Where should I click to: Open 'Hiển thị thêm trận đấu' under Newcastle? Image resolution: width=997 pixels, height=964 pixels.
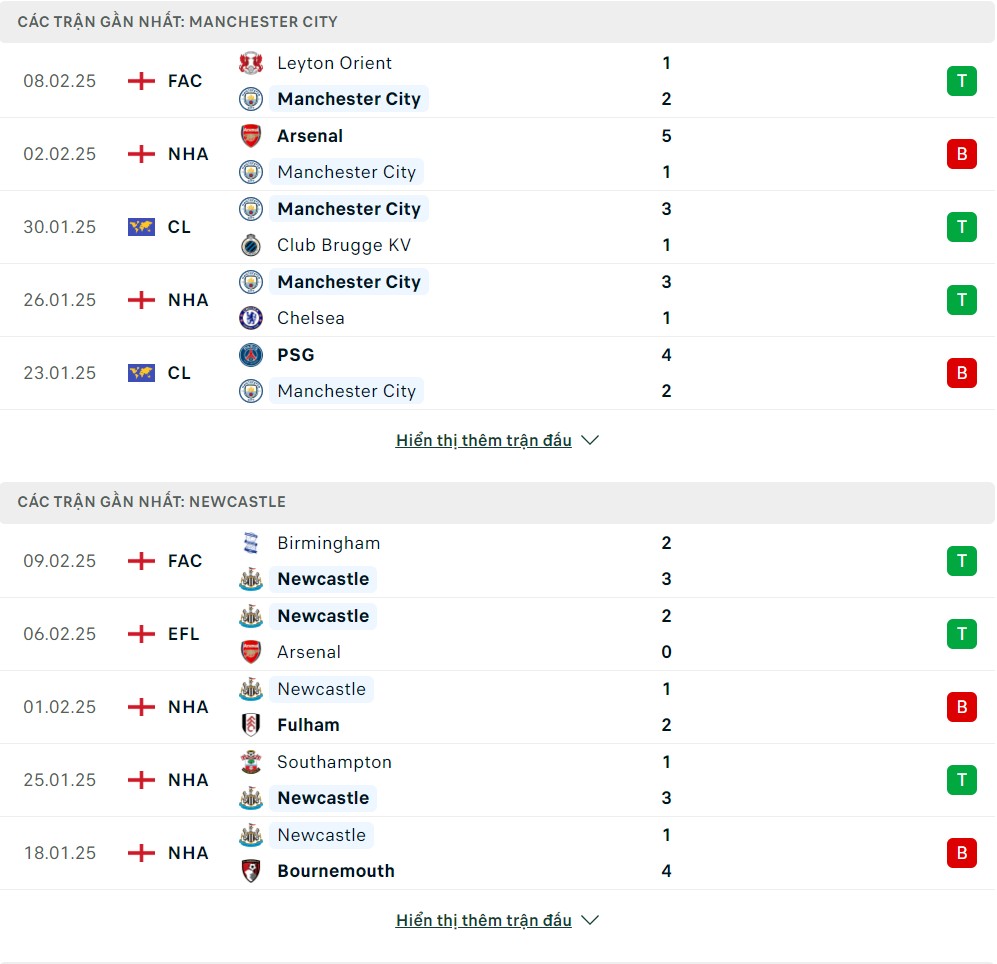click(x=484, y=920)
